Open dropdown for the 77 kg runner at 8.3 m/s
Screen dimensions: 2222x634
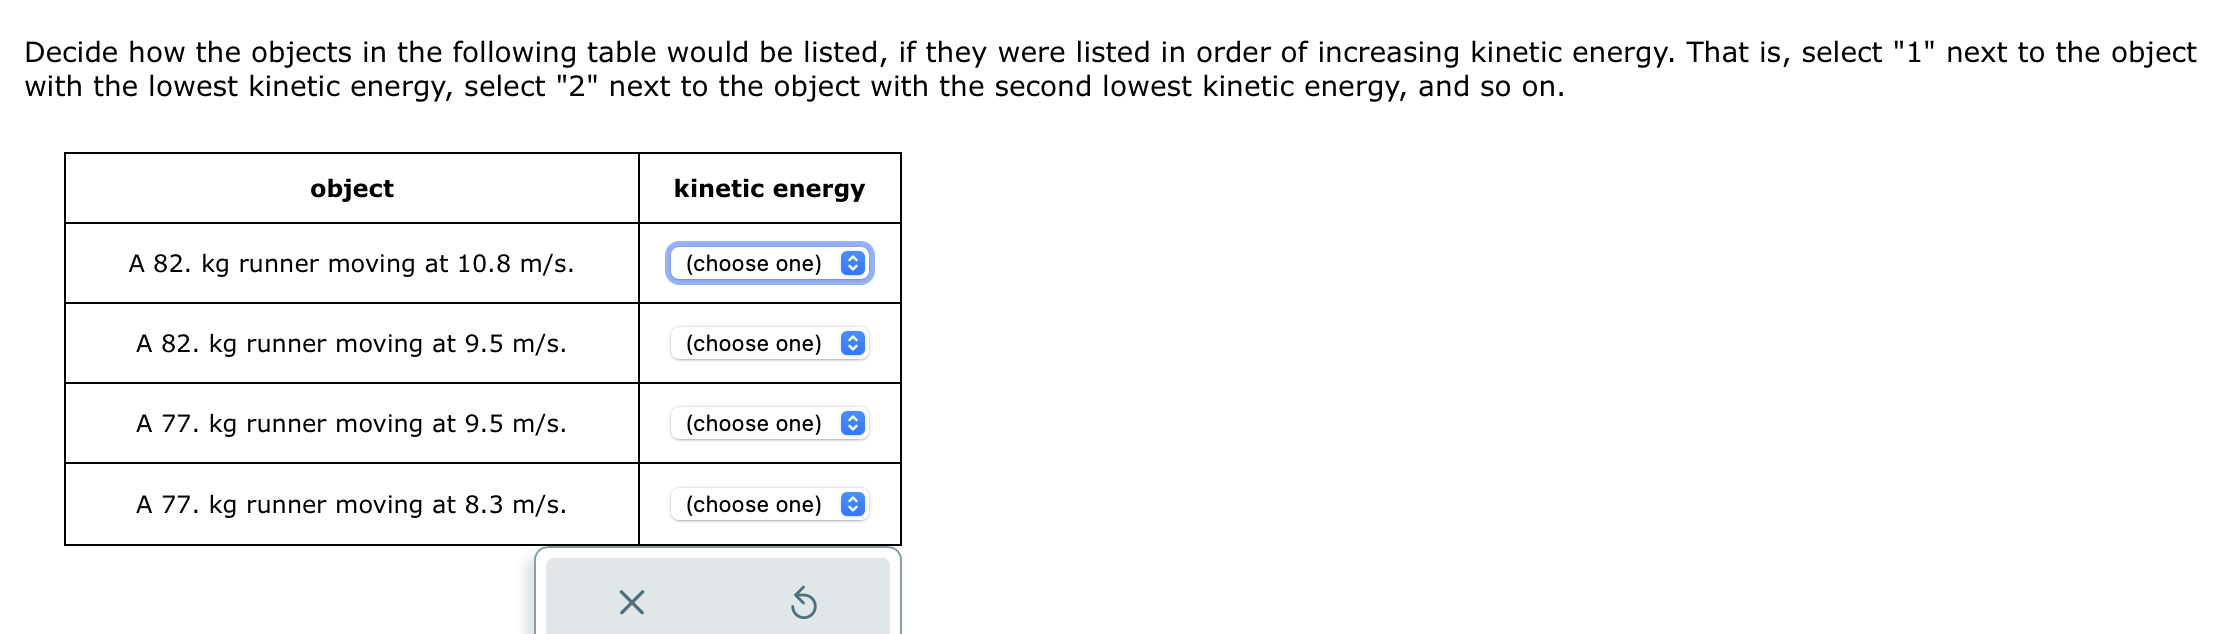pyautogui.click(x=766, y=505)
